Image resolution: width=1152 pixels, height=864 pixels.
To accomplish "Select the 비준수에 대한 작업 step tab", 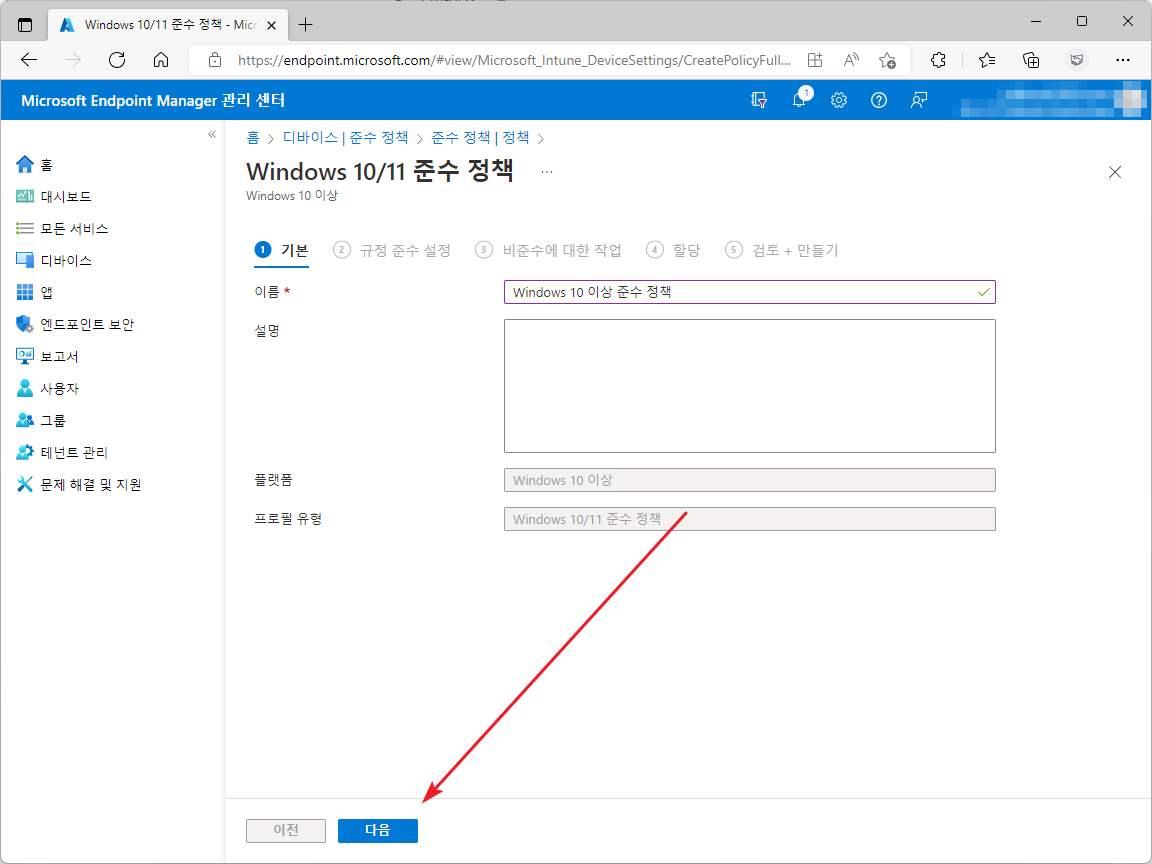I will 548,251.
